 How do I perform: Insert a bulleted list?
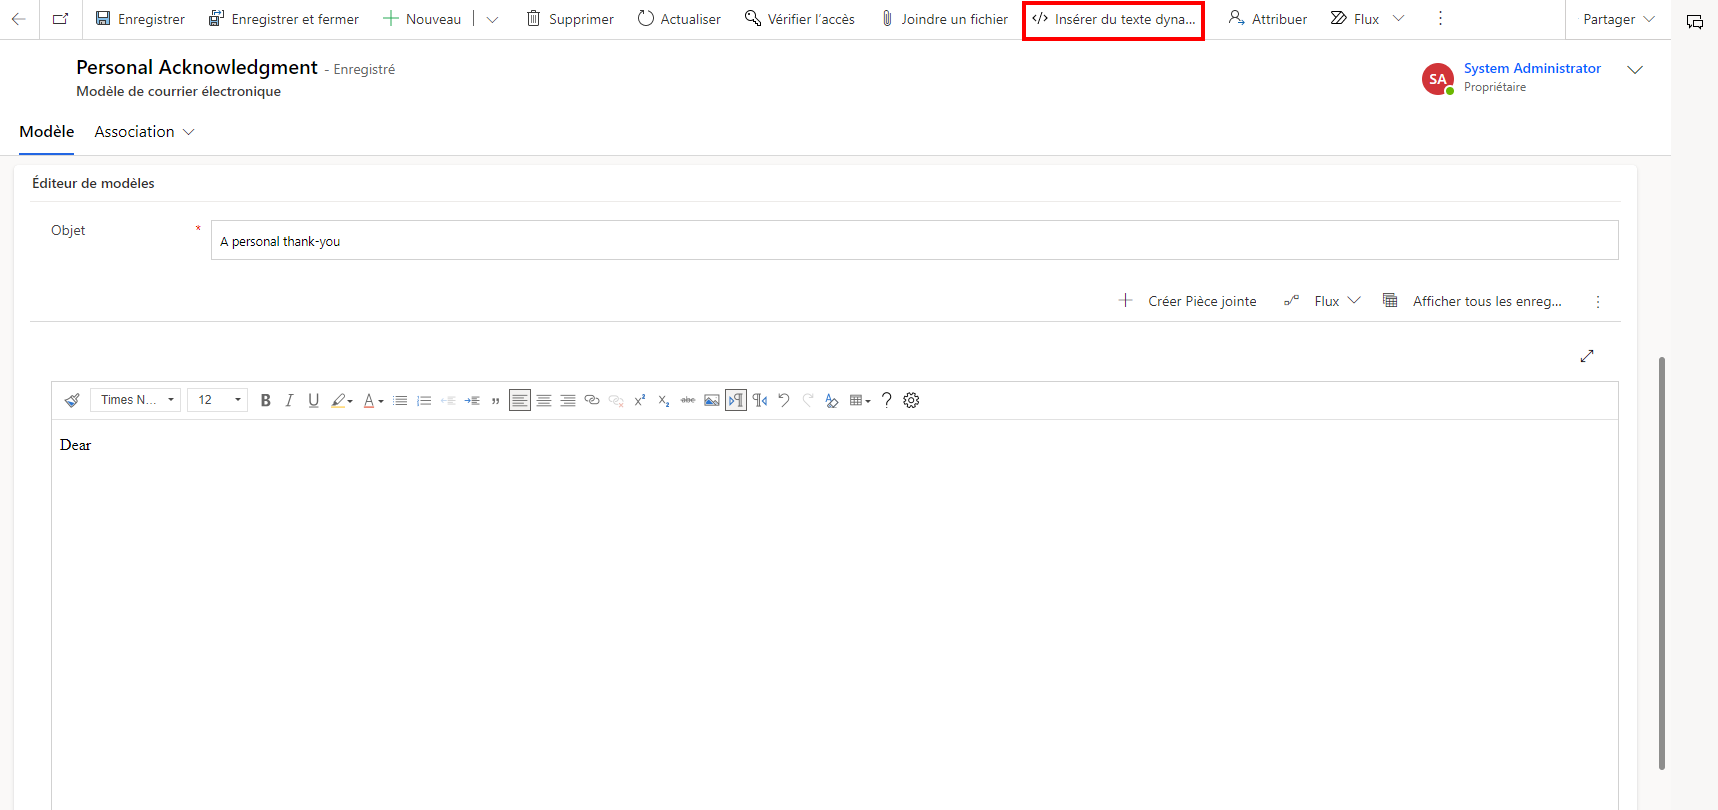(x=400, y=400)
